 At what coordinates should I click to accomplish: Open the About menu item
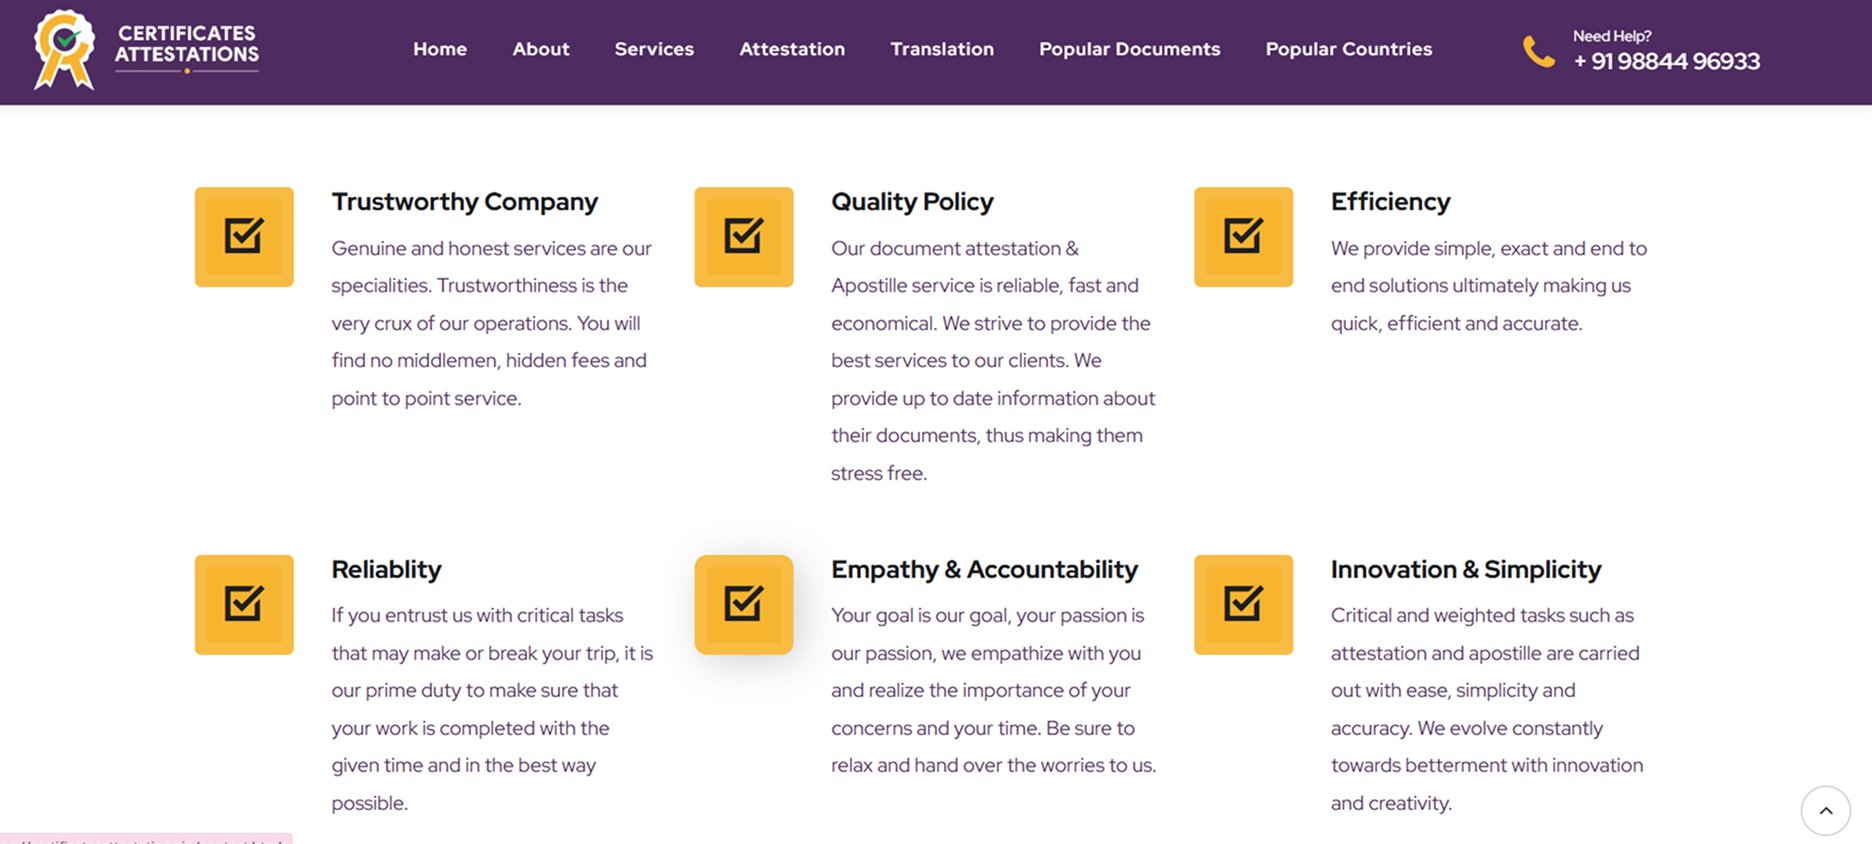(x=541, y=49)
